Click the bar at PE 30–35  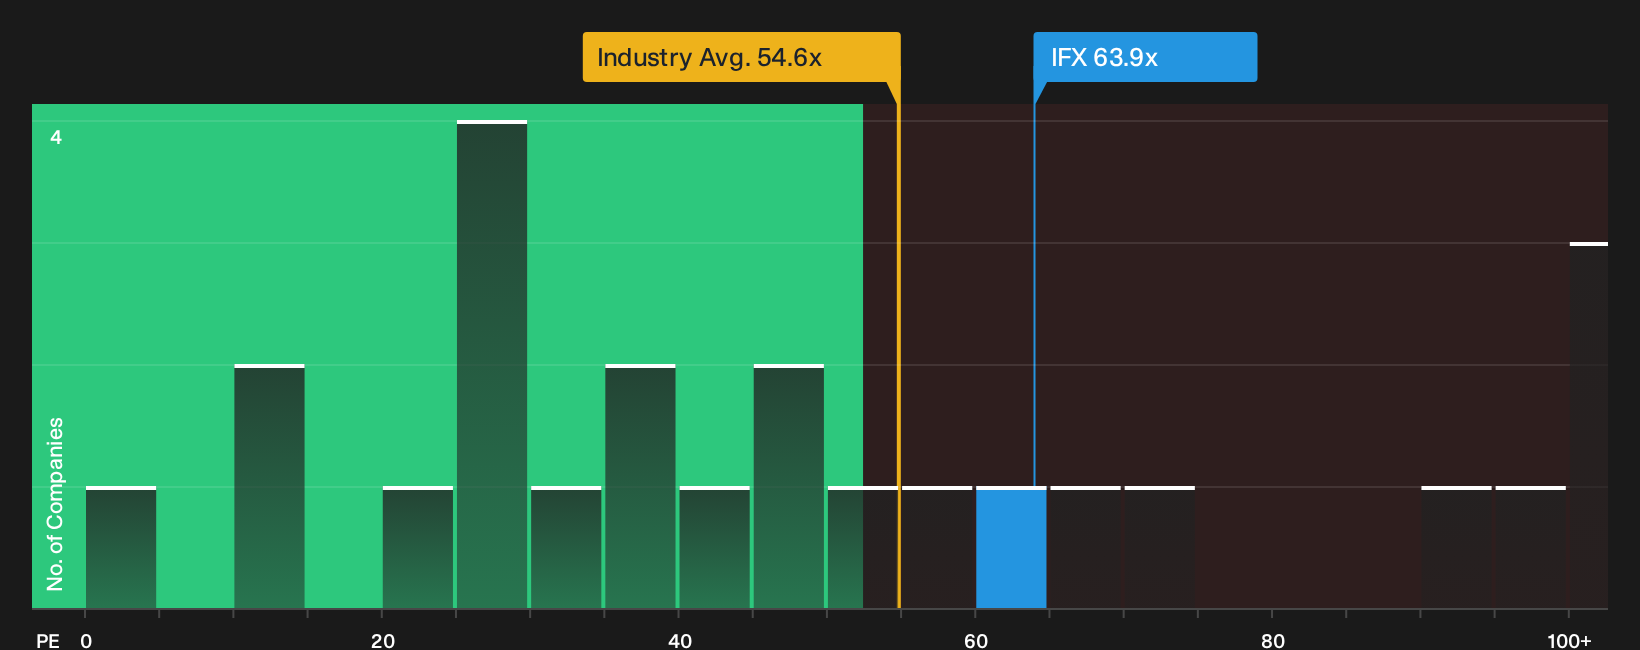tap(566, 547)
